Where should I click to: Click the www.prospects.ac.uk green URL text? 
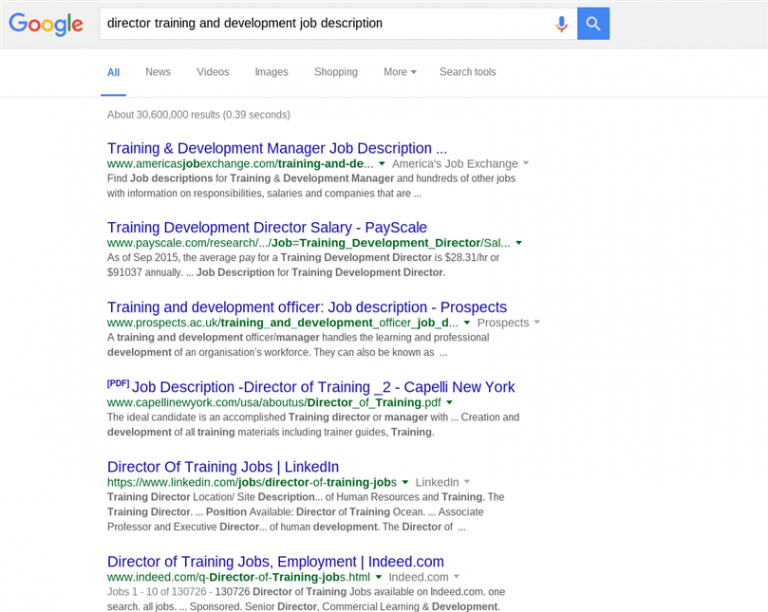pos(283,323)
